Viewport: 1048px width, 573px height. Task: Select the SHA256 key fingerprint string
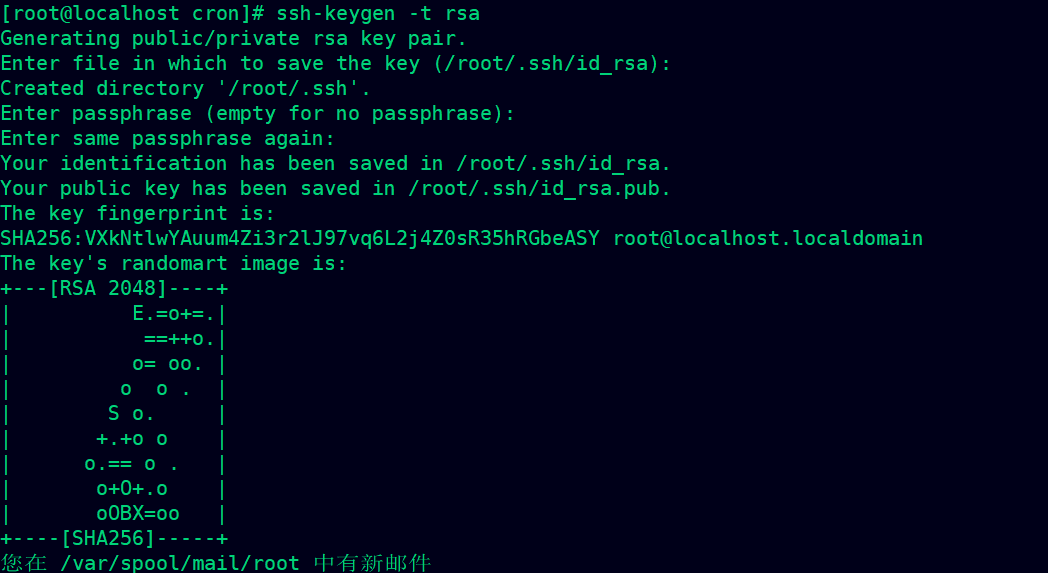point(299,238)
